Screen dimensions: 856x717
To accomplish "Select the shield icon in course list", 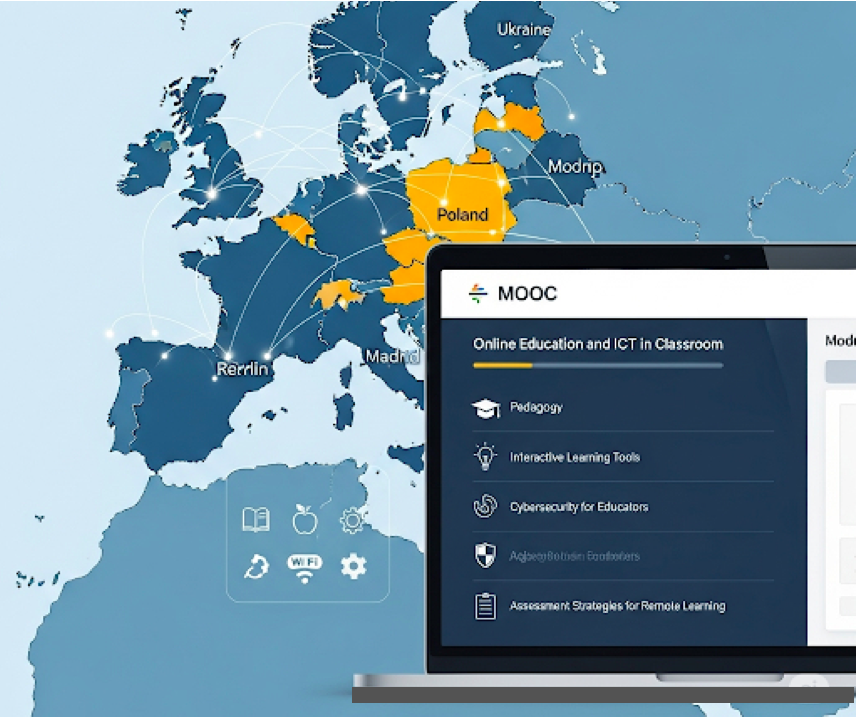I will click(485, 556).
